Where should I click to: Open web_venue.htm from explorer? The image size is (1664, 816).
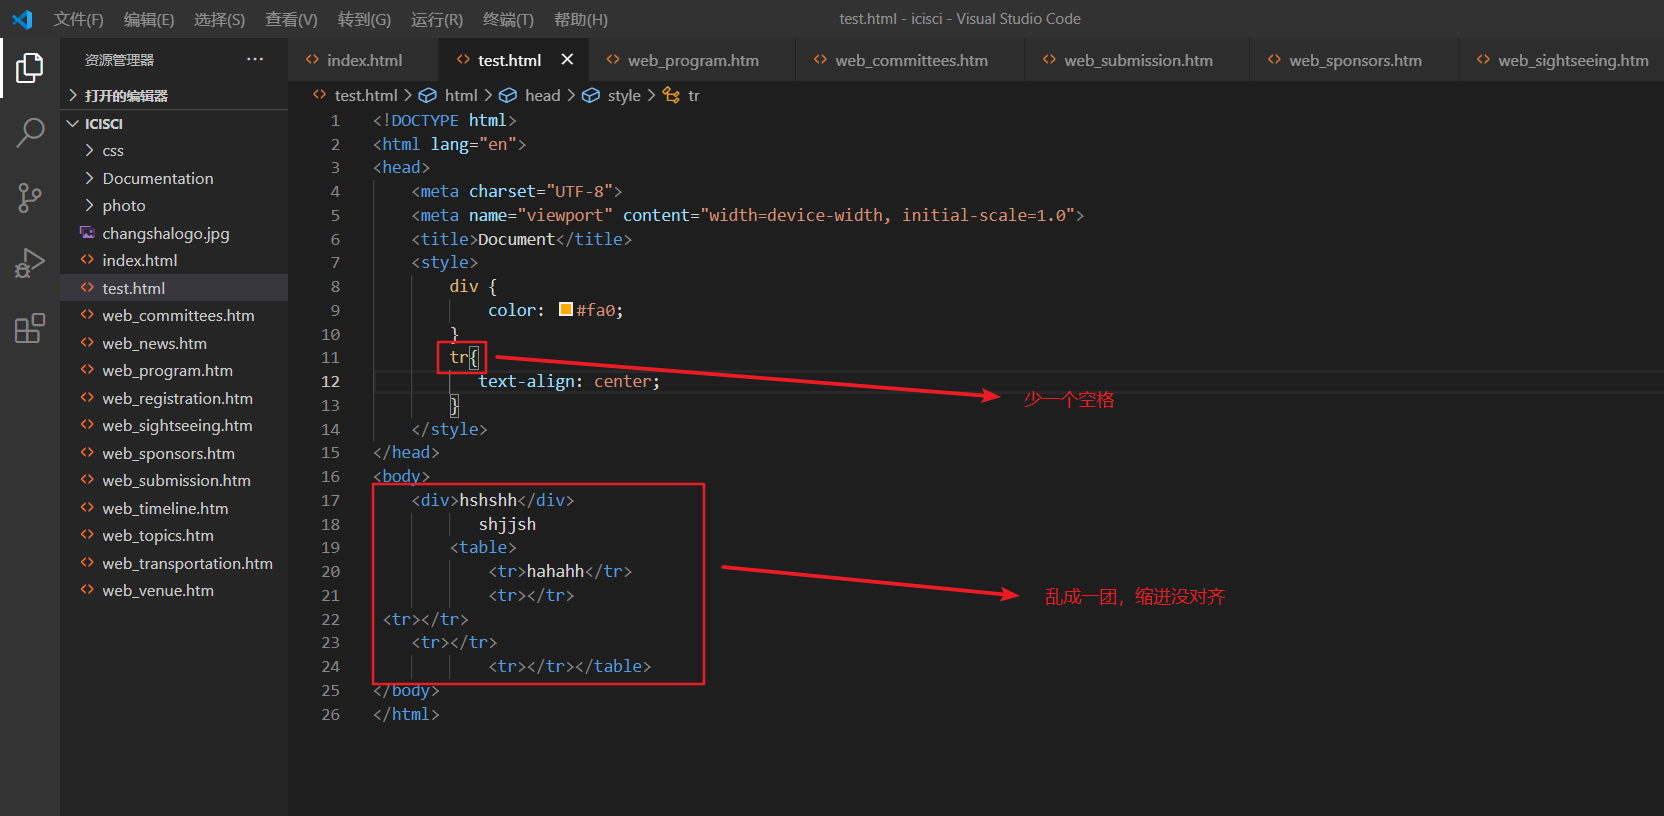174,590
